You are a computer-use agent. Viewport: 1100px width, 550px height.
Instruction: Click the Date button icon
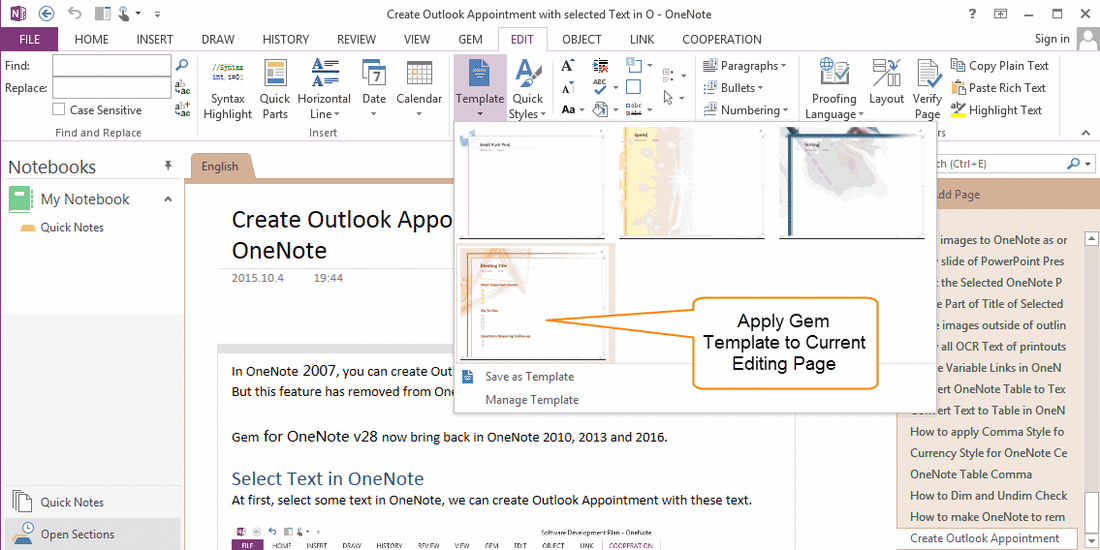[x=374, y=72]
